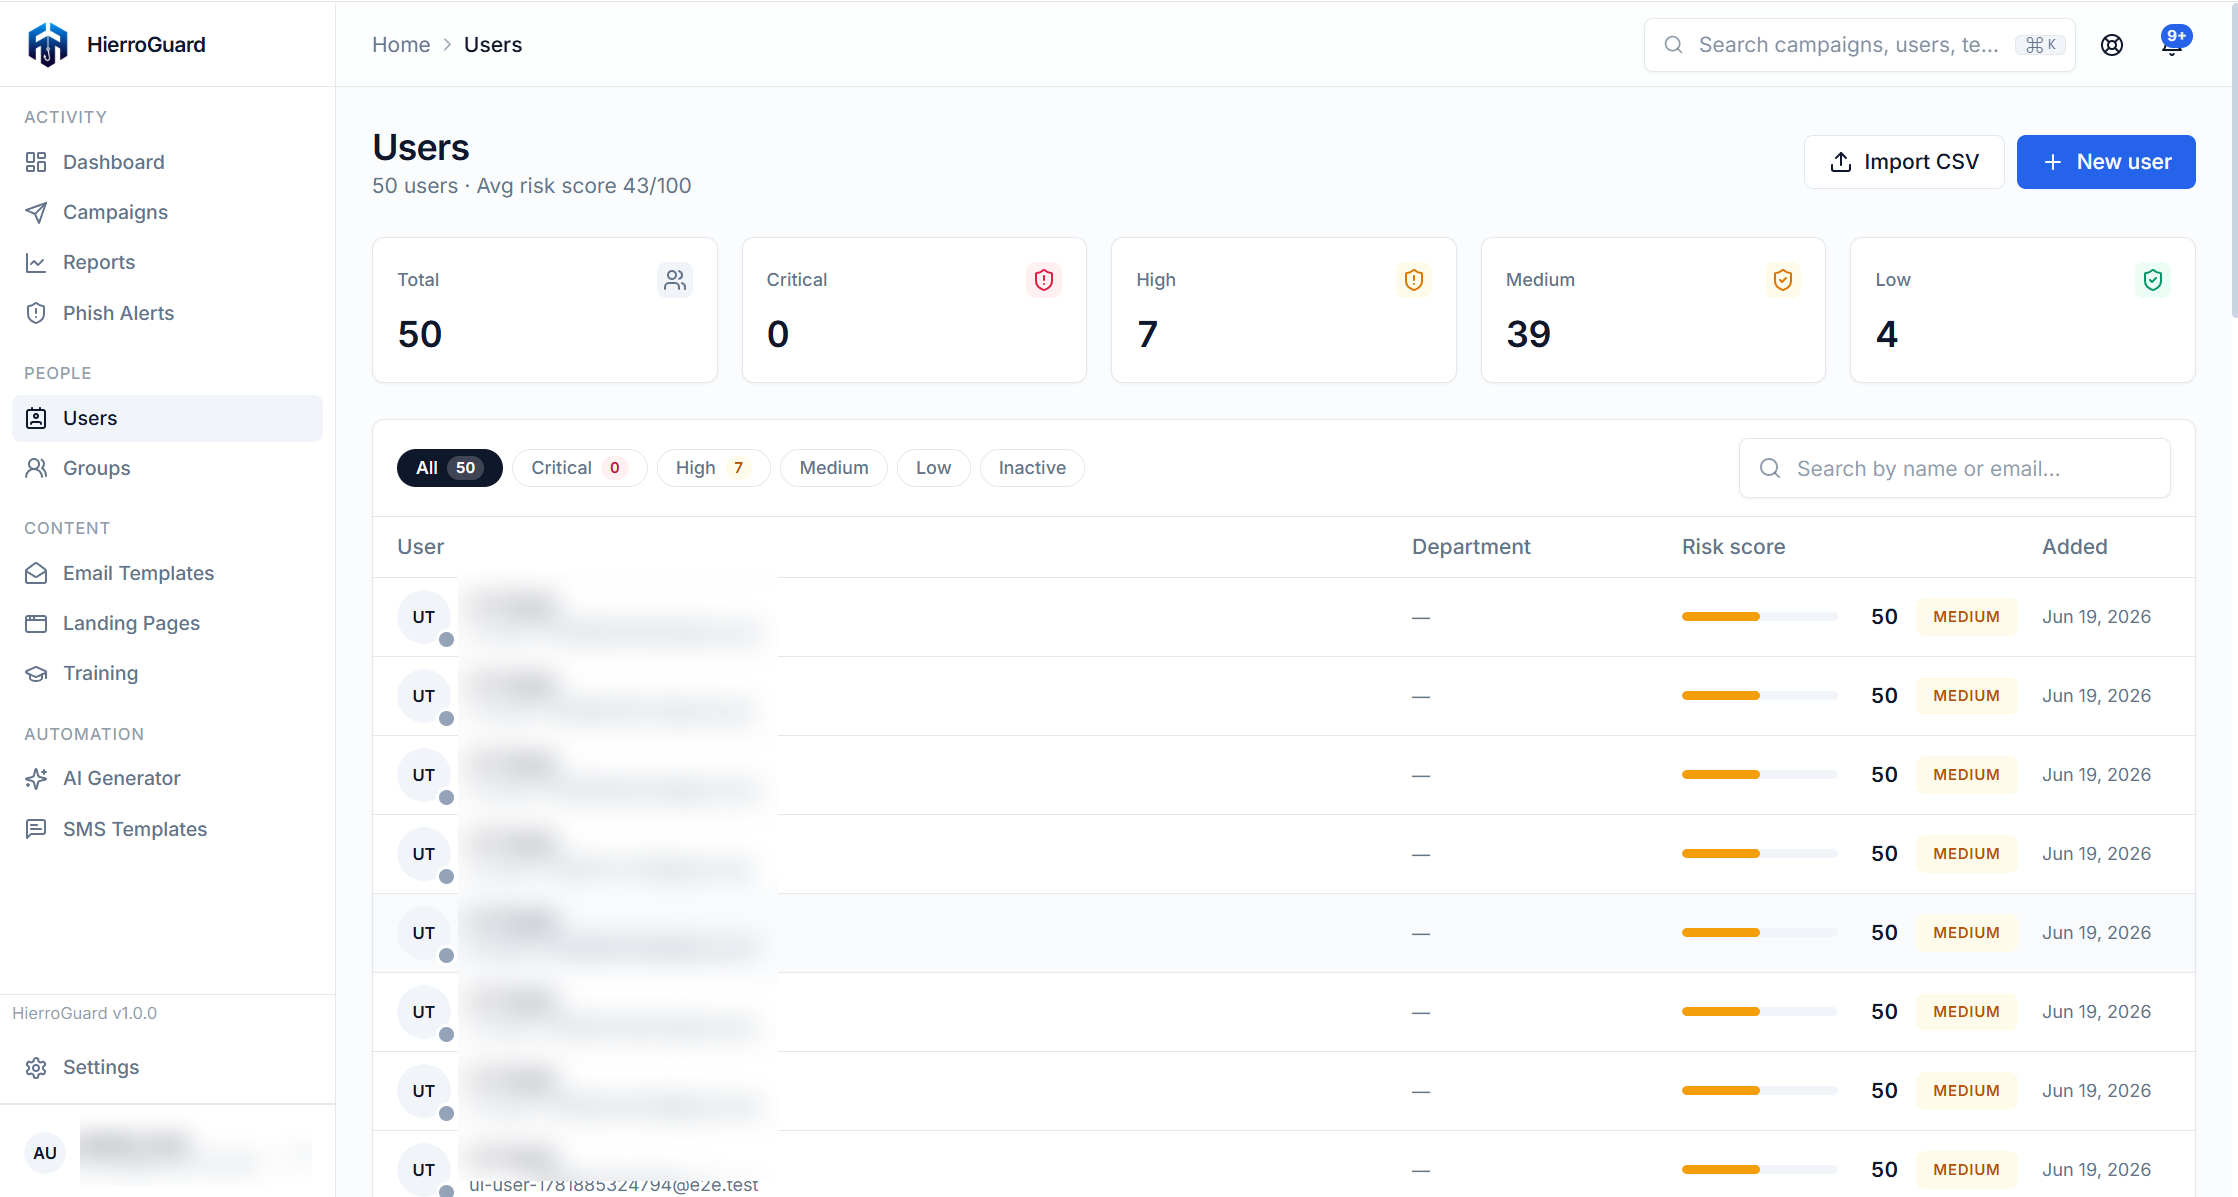Screen dimensions: 2238x1197
Task: Click the MEDIUM badge in fifth user row
Action: click(x=1966, y=933)
